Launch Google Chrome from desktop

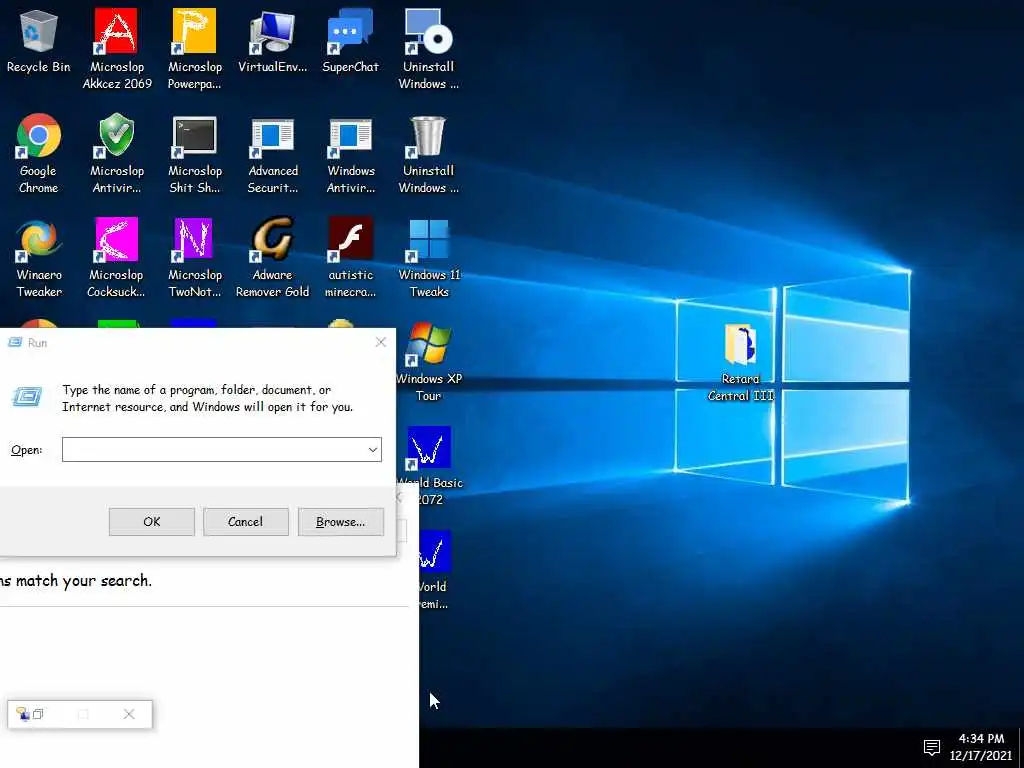point(39,153)
